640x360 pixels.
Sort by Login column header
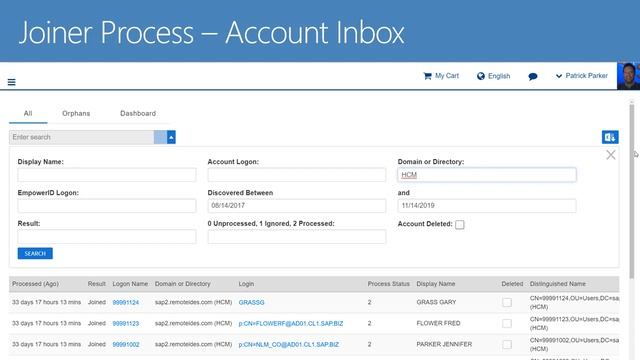click(x=246, y=284)
